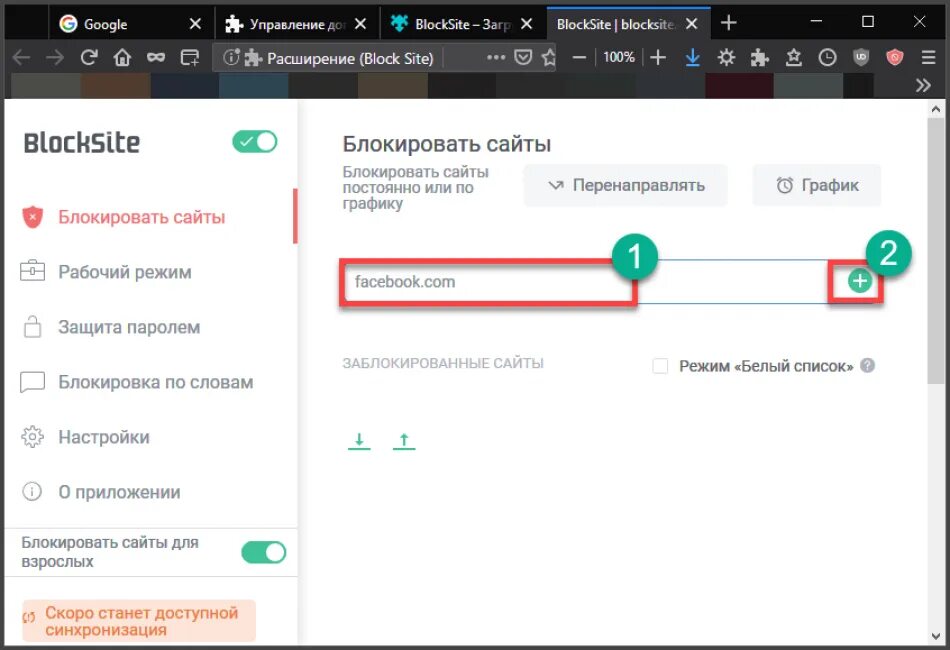950x650 pixels.
Task: Bookmark this page with star icon
Action: tap(549, 58)
